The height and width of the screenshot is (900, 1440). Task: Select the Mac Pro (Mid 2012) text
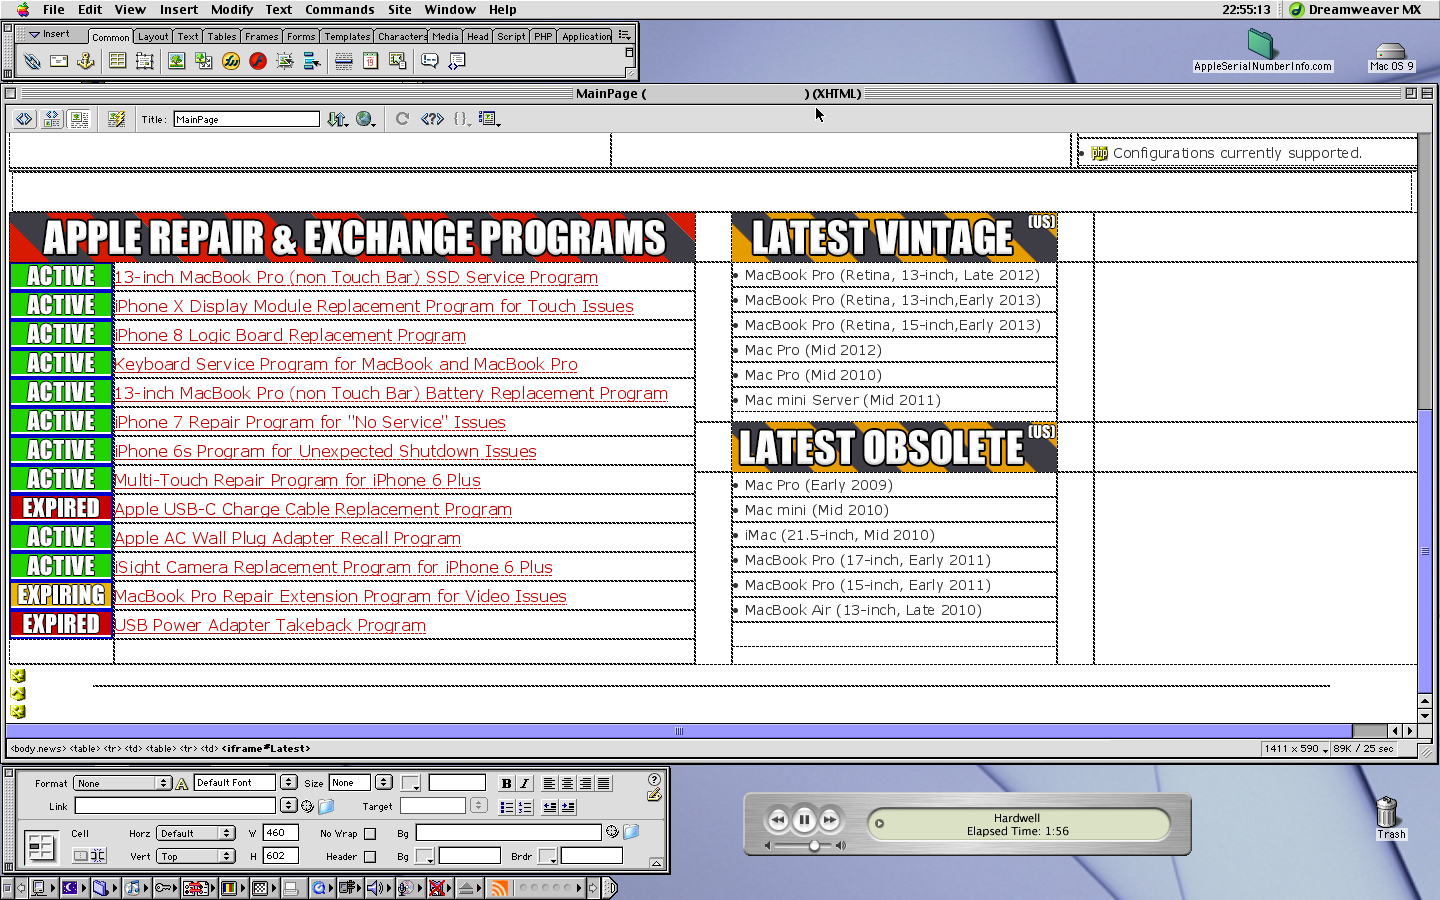tap(813, 350)
